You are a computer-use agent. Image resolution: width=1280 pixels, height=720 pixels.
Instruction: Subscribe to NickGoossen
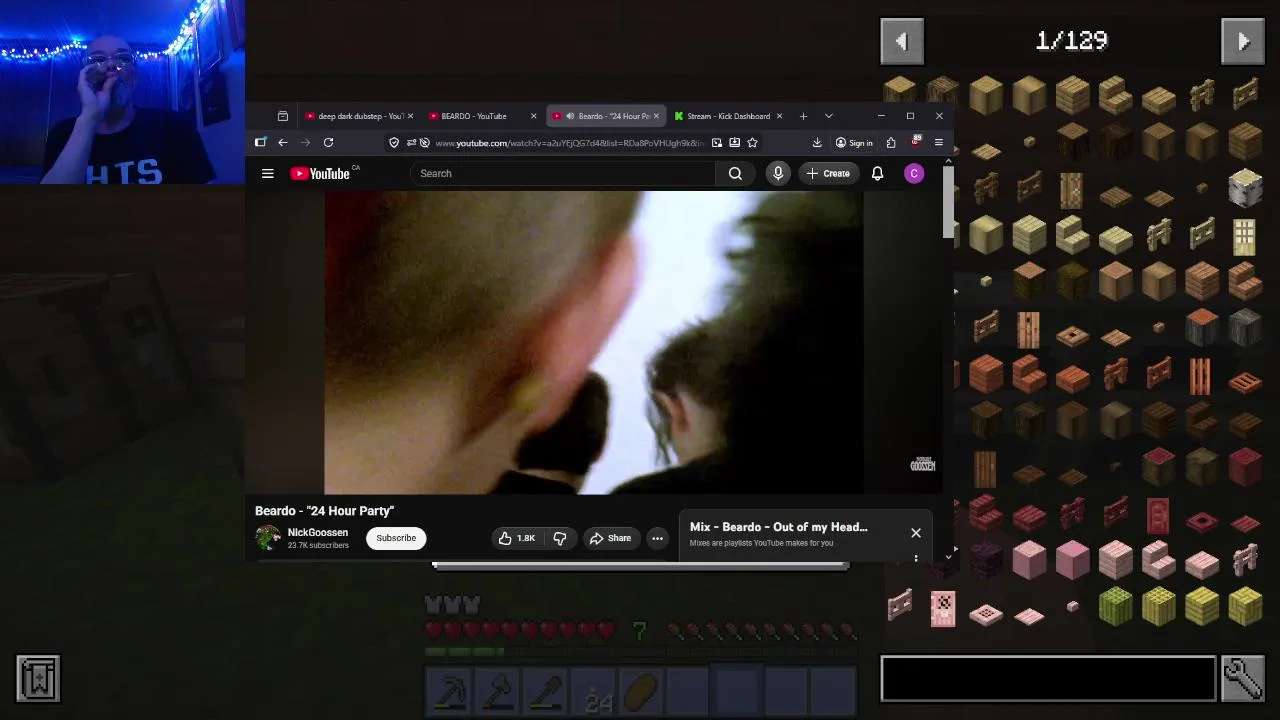tap(396, 538)
